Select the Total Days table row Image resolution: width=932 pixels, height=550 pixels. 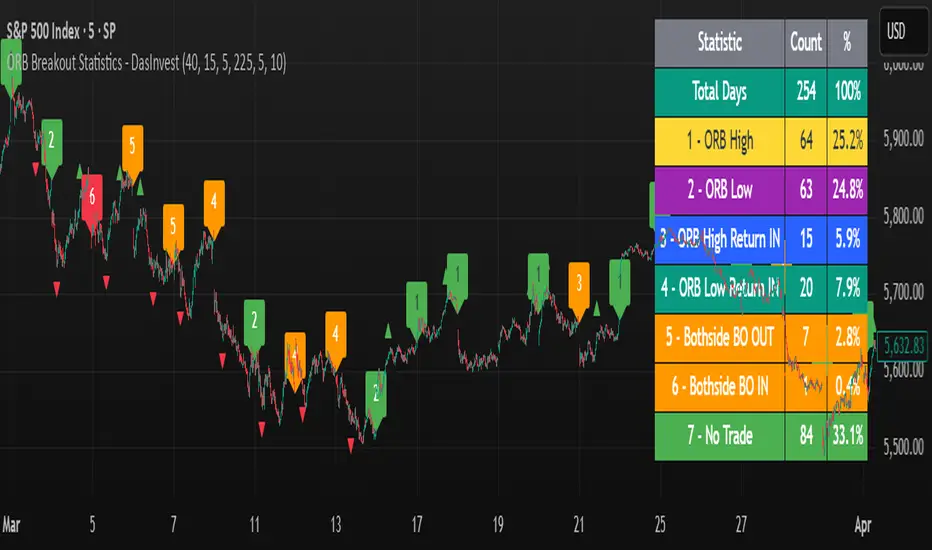coord(761,92)
